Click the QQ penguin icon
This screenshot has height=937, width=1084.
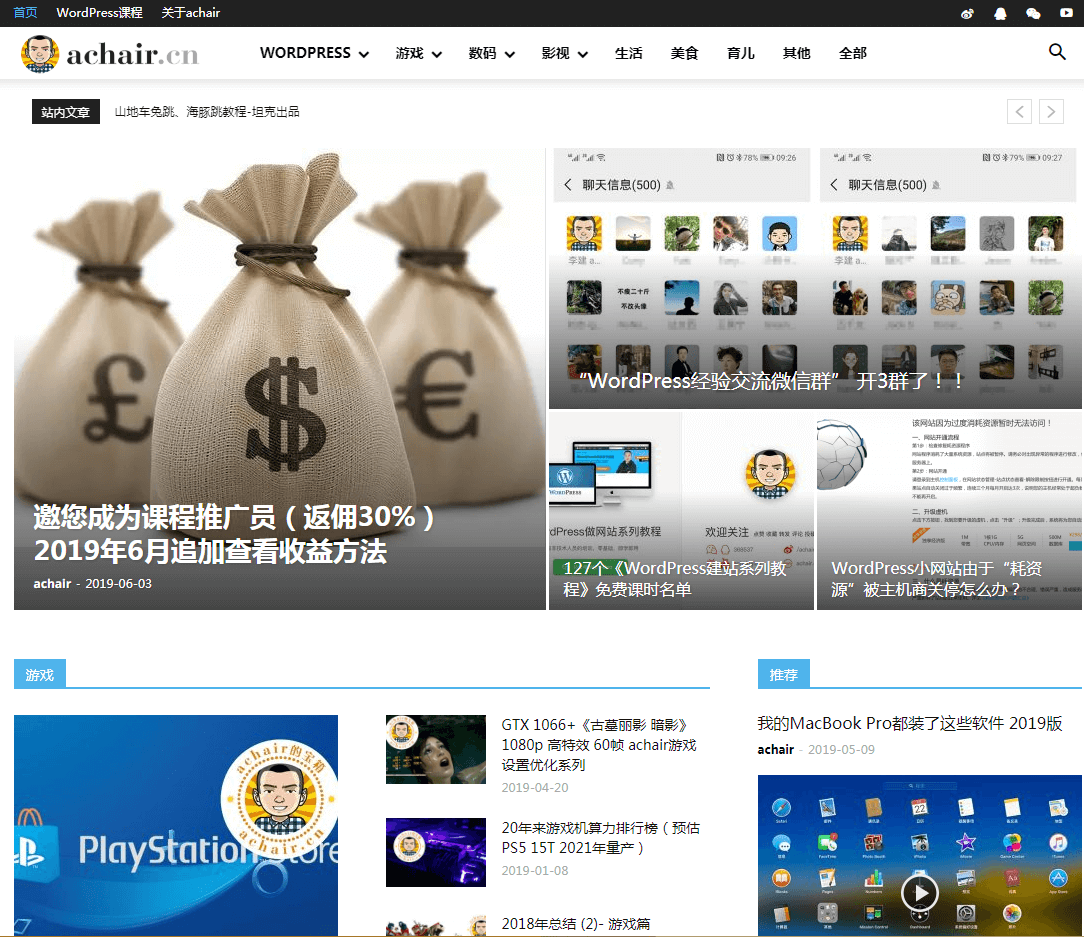click(1000, 13)
